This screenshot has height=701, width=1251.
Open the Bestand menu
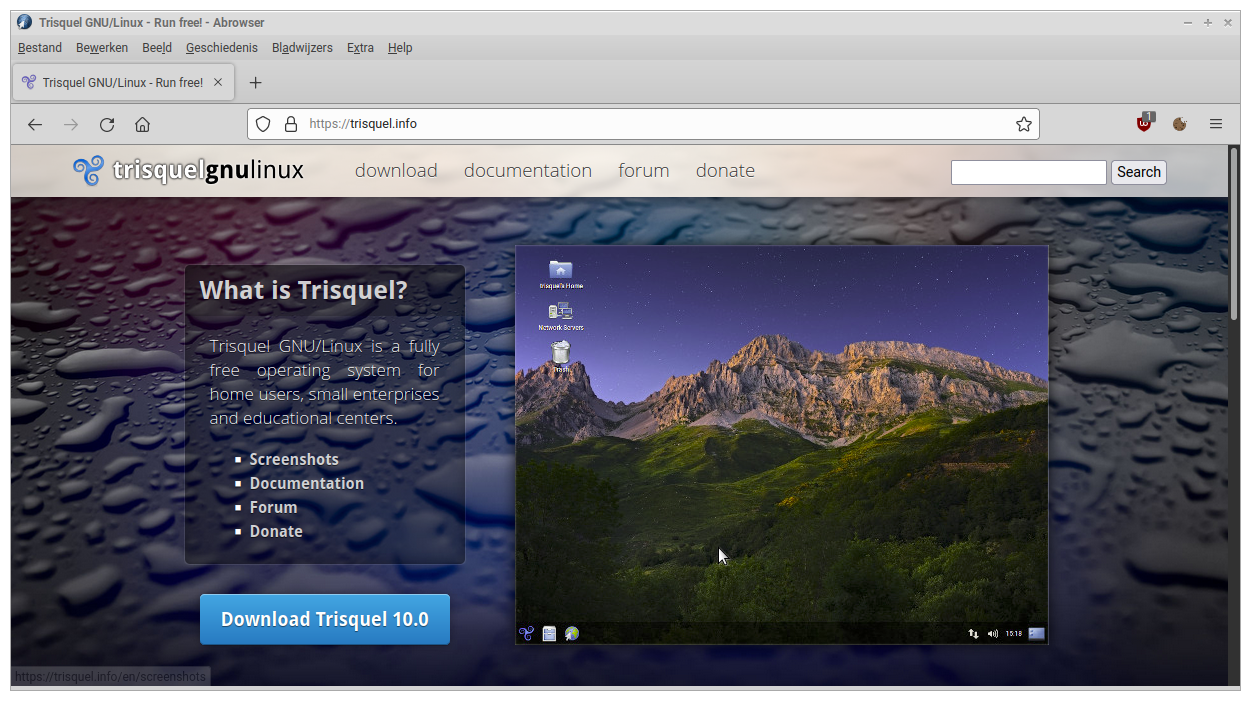(40, 48)
